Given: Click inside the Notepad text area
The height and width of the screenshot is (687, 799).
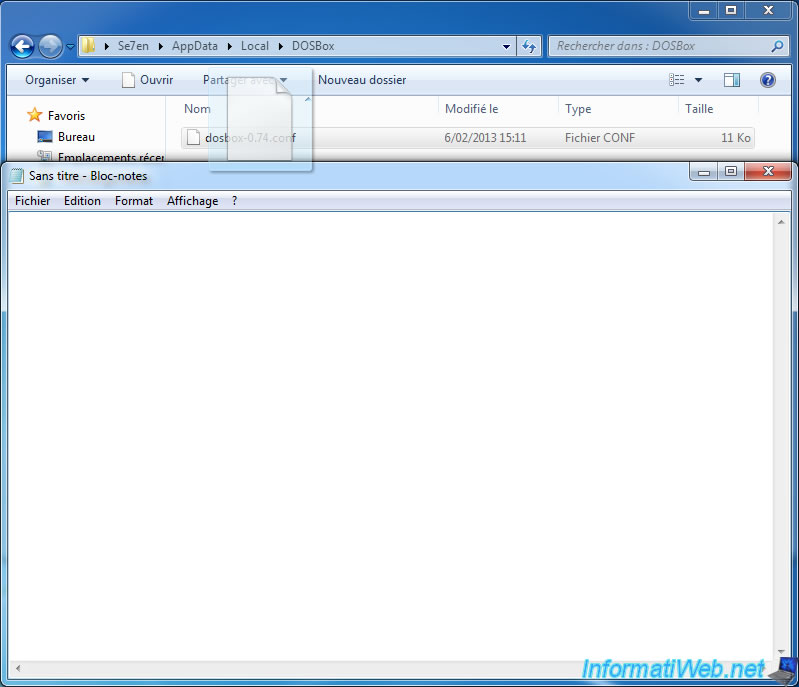Looking at the screenshot, I should (x=390, y=436).
